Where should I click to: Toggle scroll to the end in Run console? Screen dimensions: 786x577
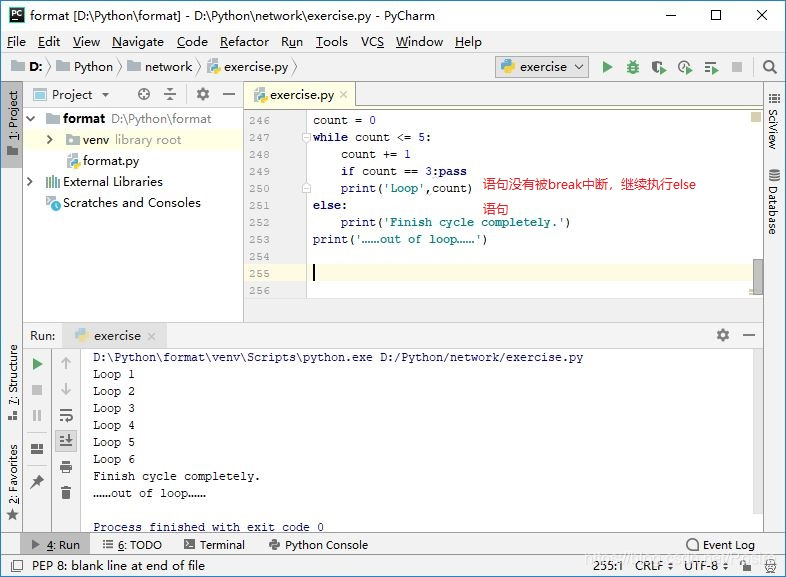tap(66, 441)
